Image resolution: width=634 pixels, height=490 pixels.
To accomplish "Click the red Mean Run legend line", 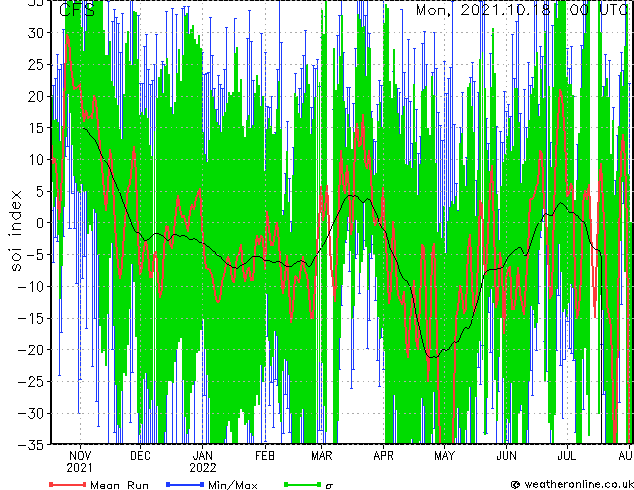I will coord(68,484).
